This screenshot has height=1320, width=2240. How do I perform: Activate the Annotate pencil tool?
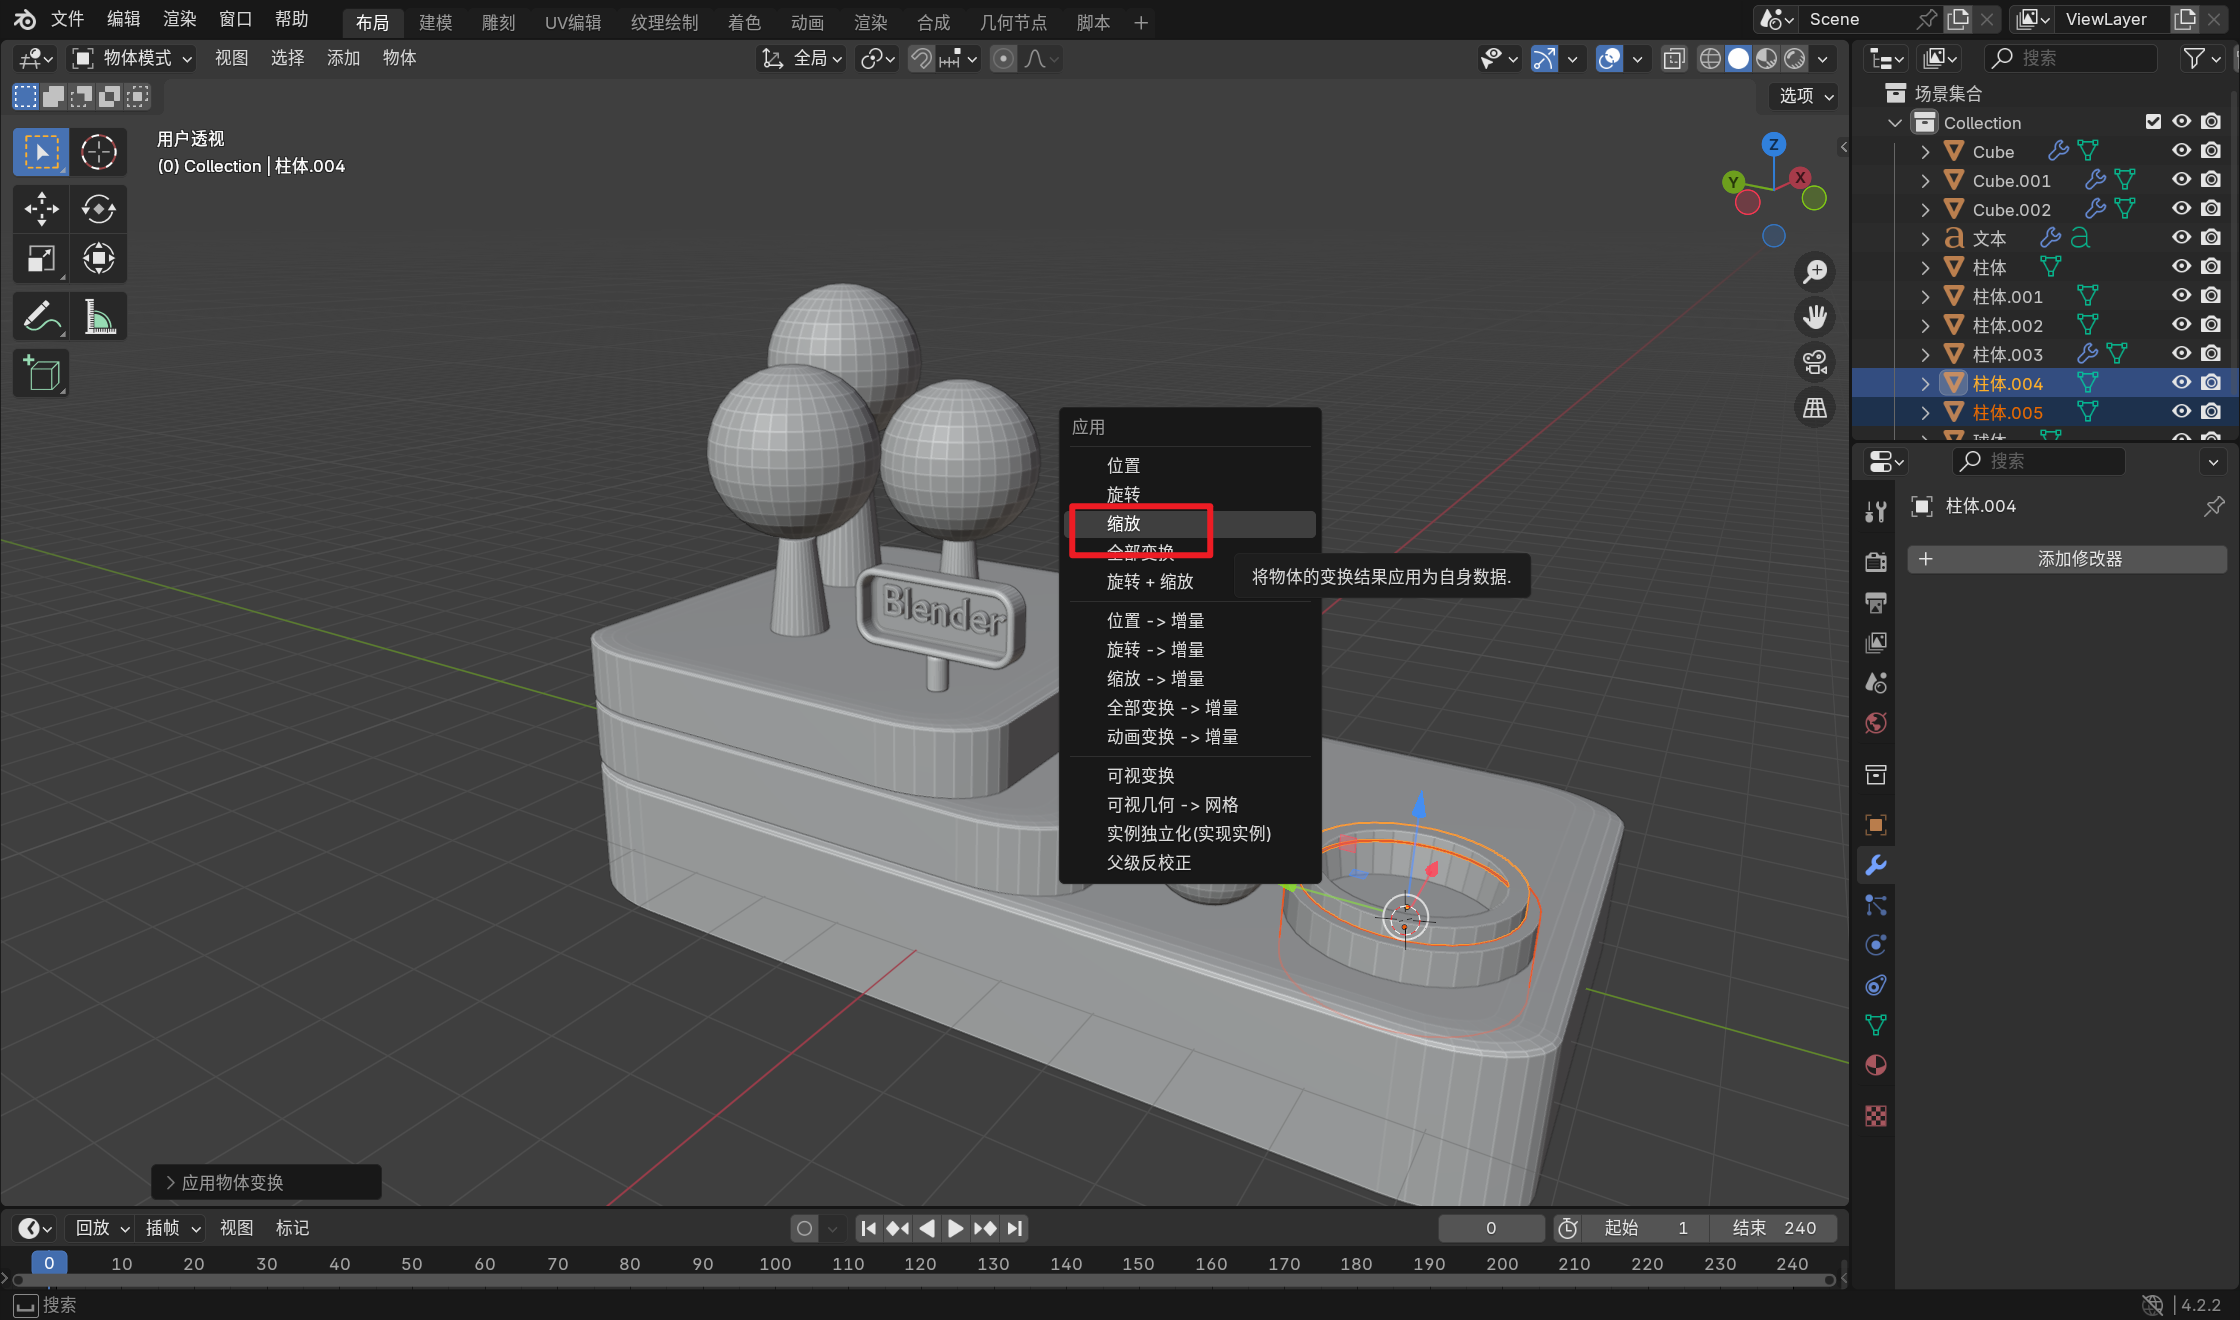(41, 317)
